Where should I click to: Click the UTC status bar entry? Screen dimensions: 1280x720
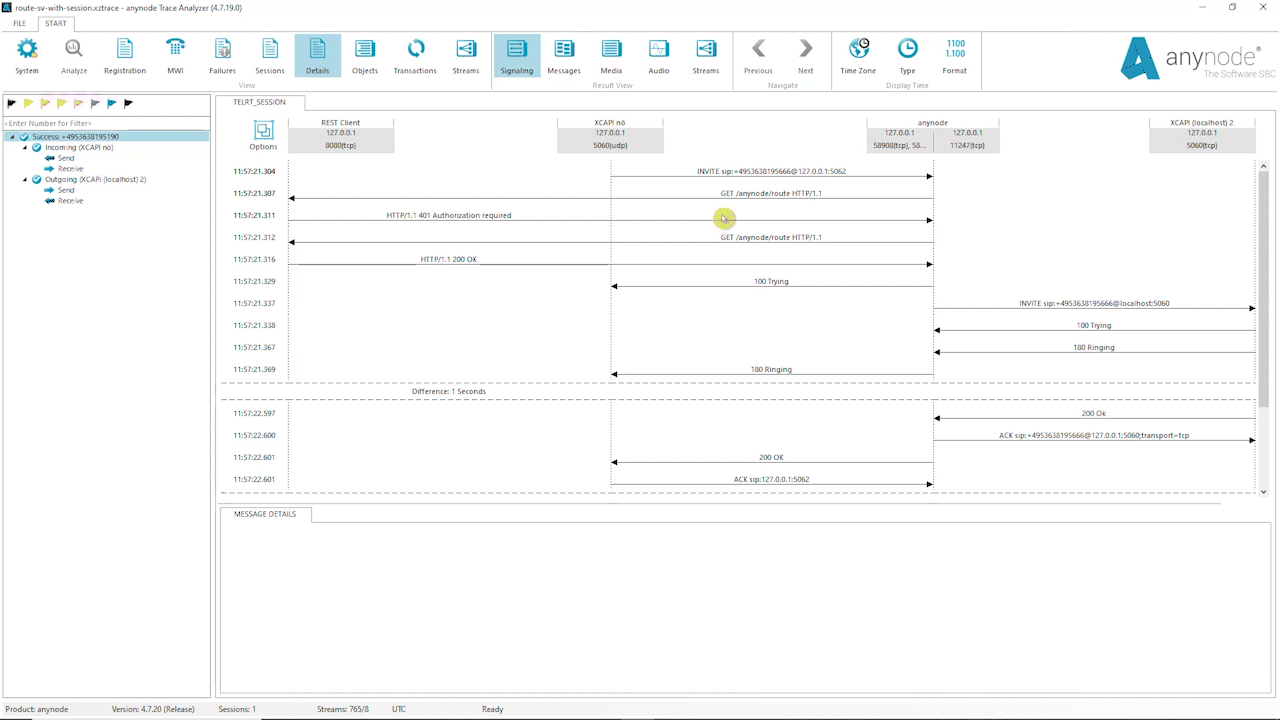pyautogui.click(x=399, y=709)
